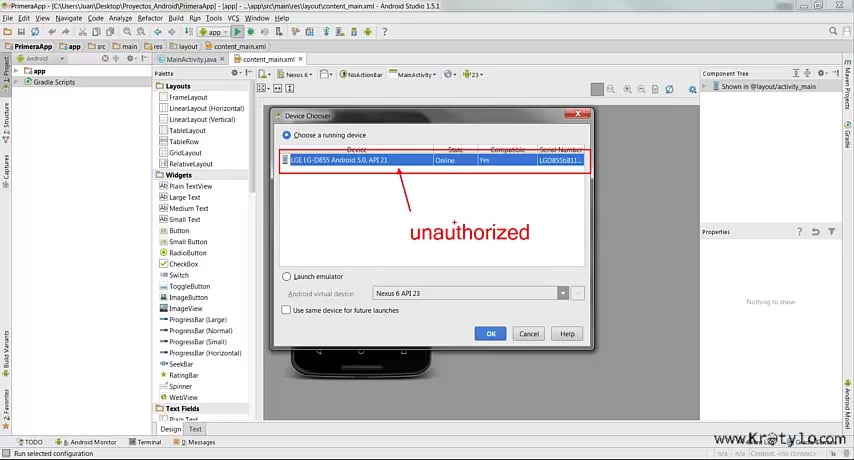Click the zoom out icon in the designer

[641, 89]
